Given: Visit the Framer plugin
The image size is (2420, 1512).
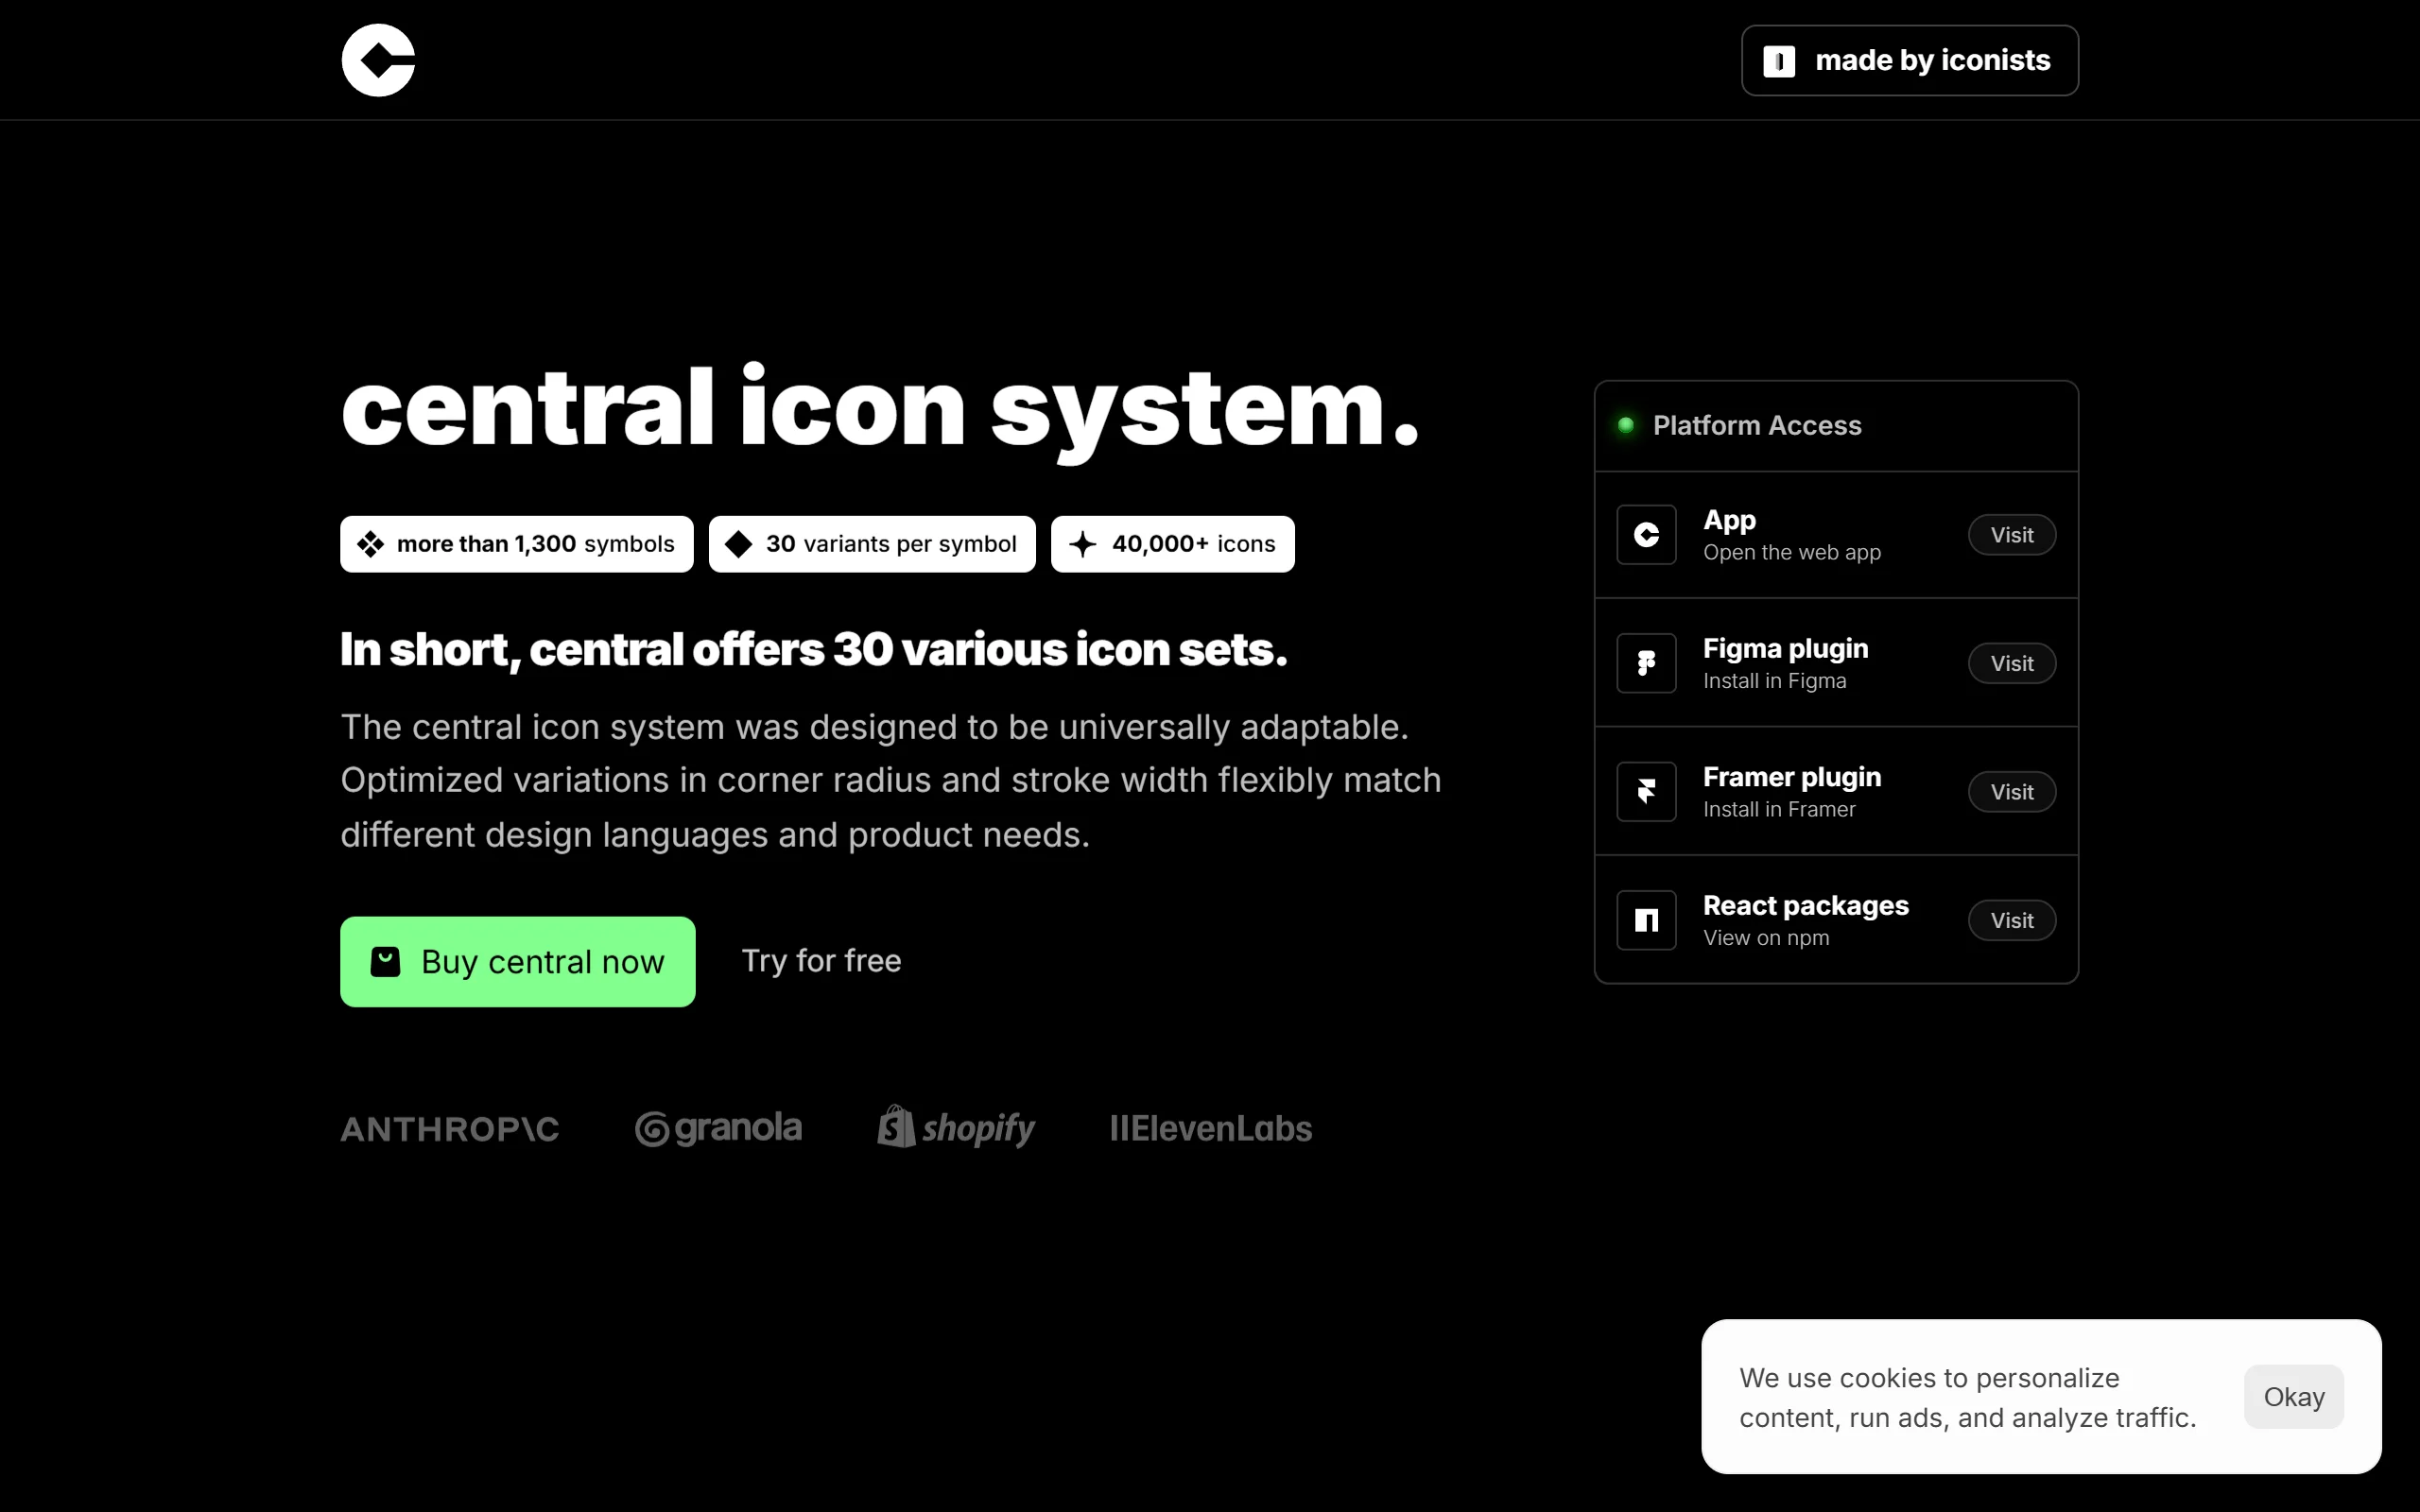Looking at the screenshot, I should pos(2012,792).
